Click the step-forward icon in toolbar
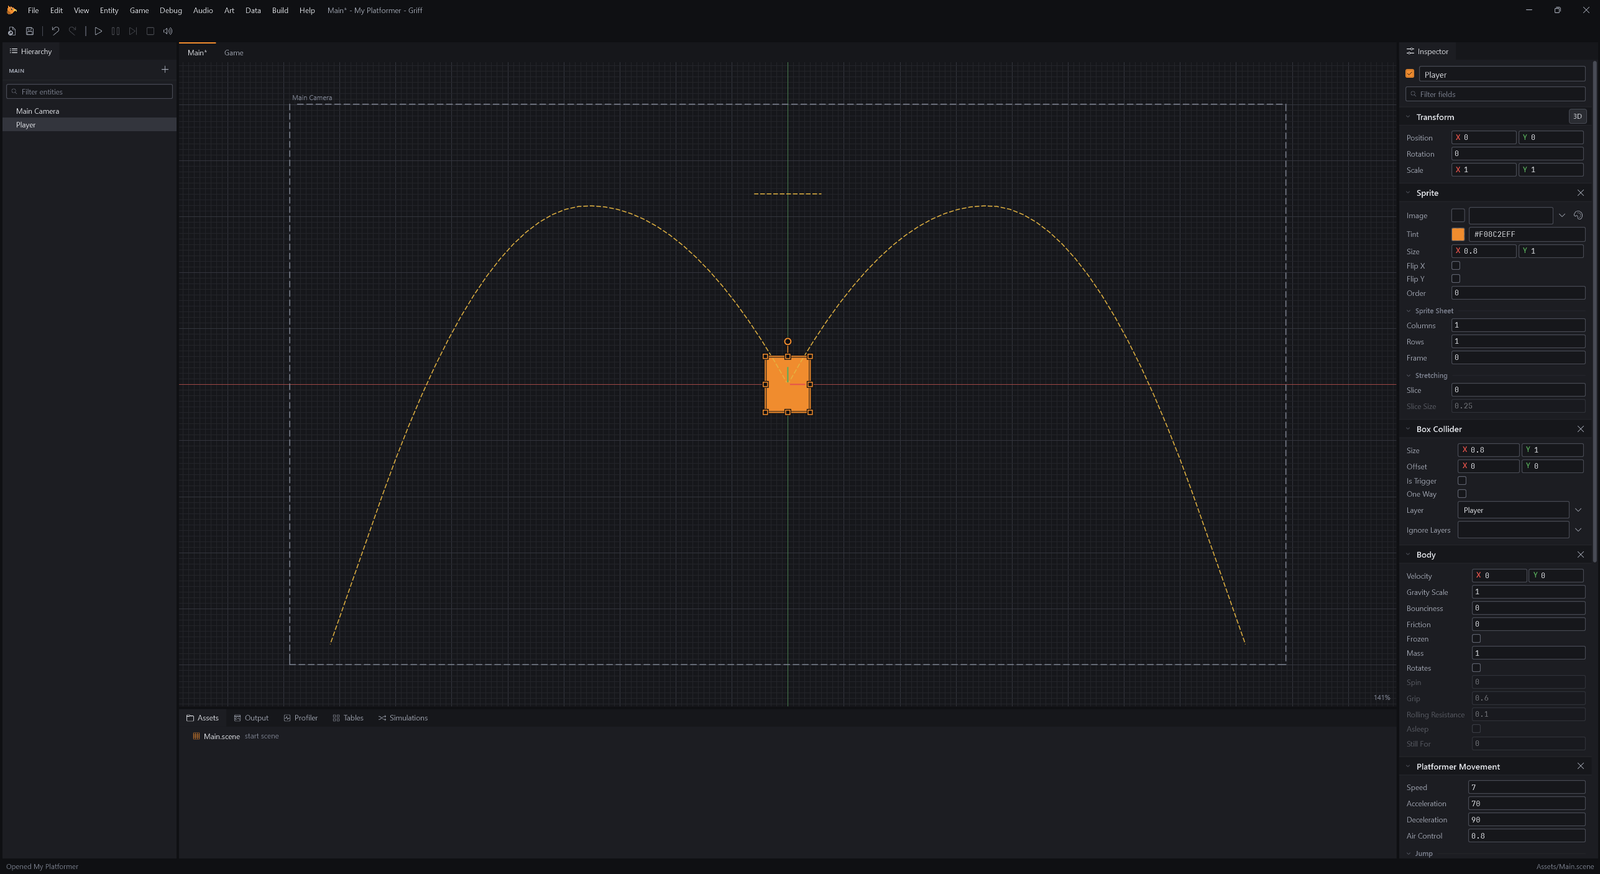 (x=133, y=31)
